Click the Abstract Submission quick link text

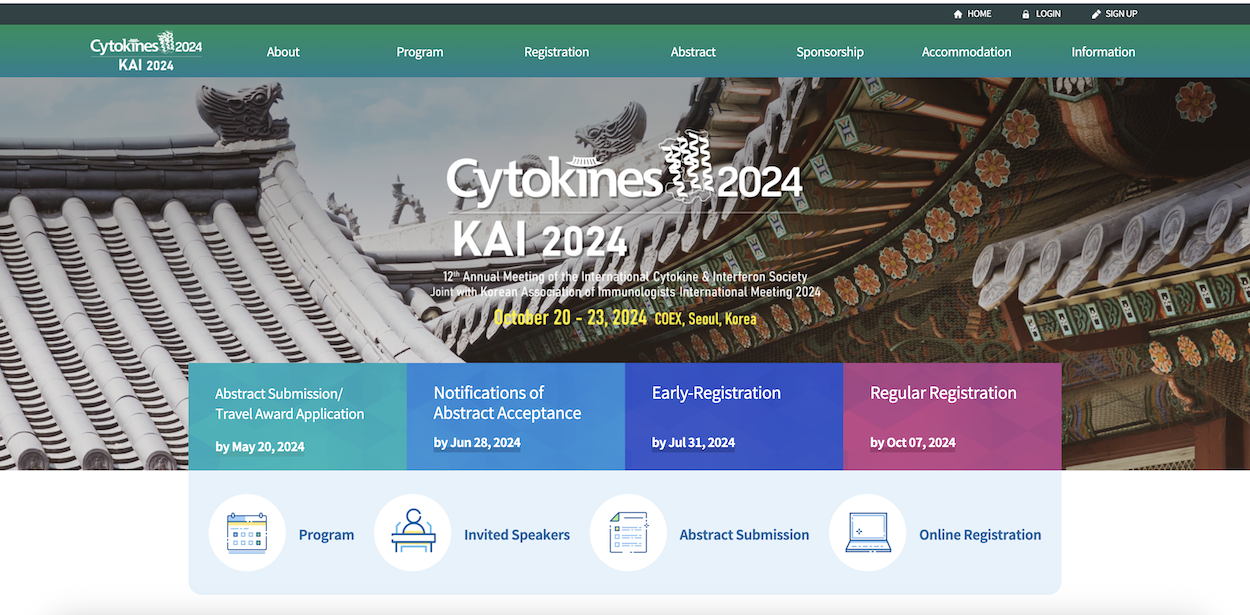(x=744, y=535)
